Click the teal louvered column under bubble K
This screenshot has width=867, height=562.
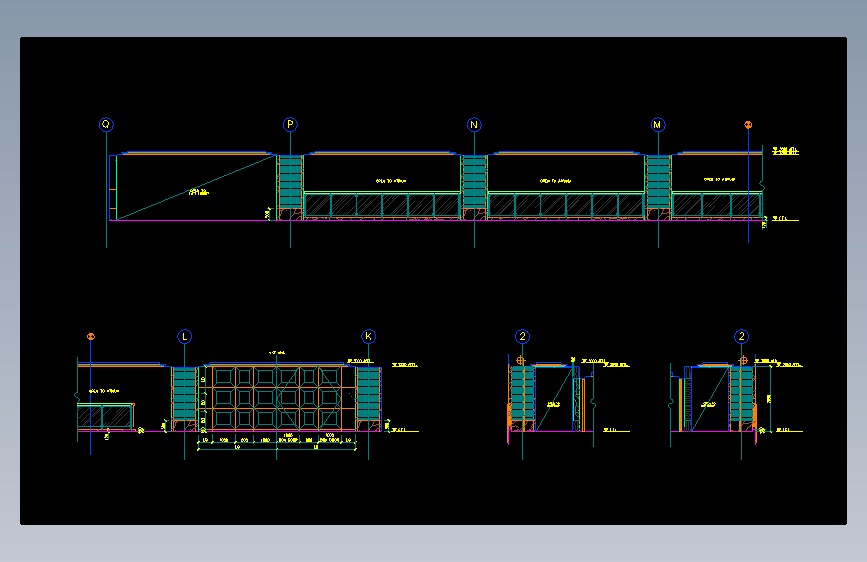pyautogui.click(x=368, y=394)
